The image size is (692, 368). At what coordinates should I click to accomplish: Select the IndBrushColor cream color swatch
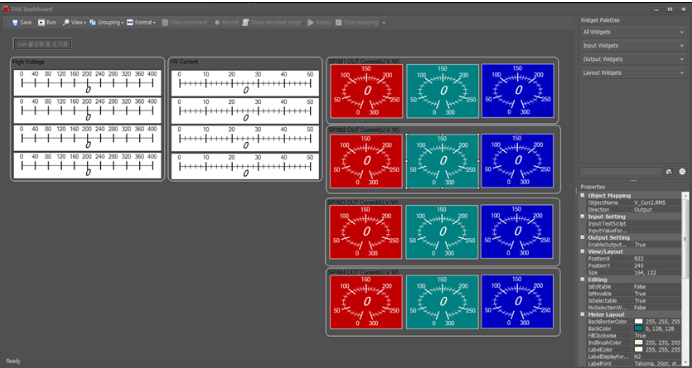coord(638,342)
